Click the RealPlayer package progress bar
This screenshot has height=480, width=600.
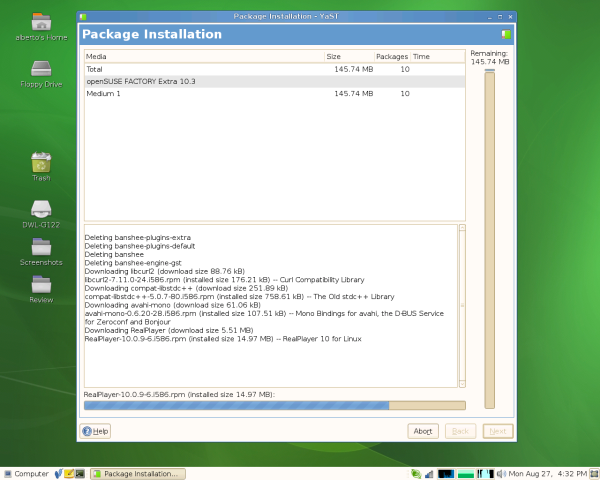coord(275,405)
